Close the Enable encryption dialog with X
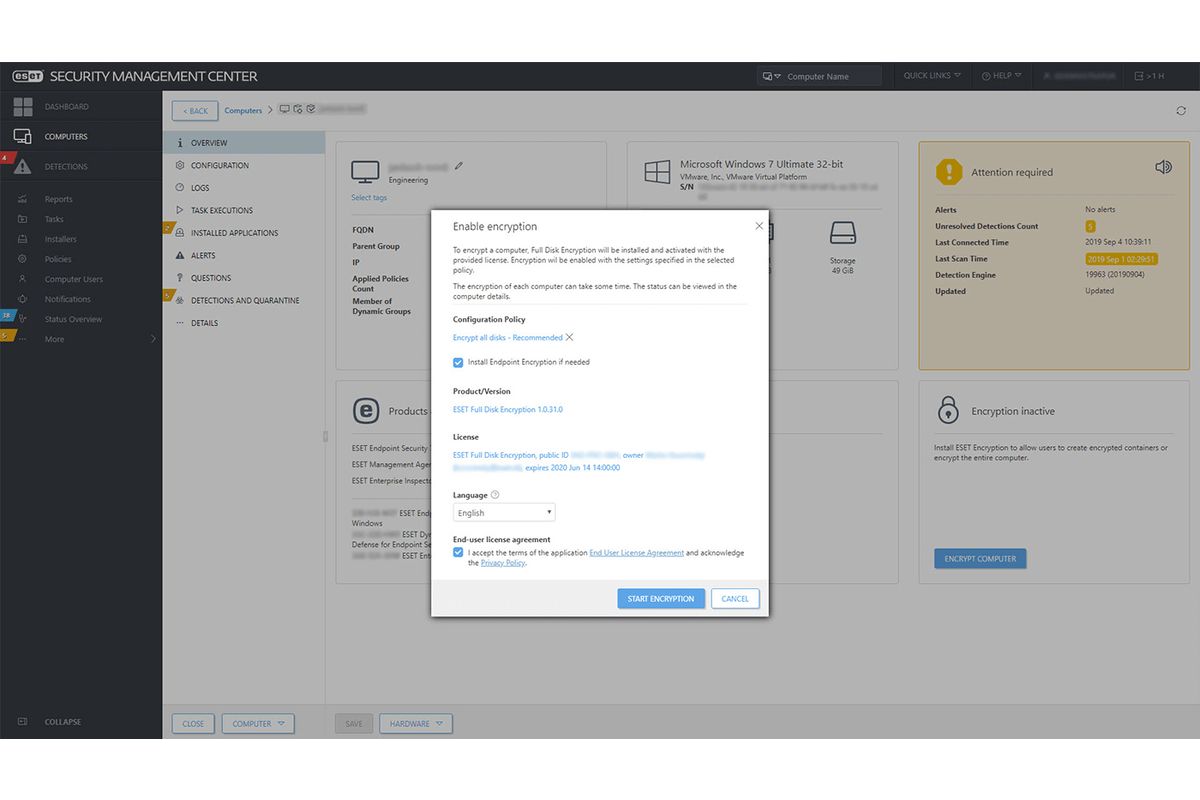 (x=759, y=226)
